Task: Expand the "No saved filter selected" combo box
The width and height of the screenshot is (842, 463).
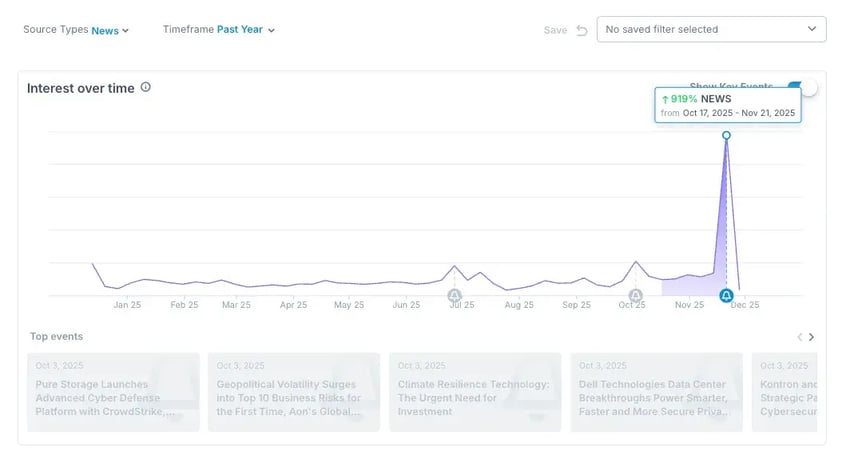Action: [x=711, y=30]
